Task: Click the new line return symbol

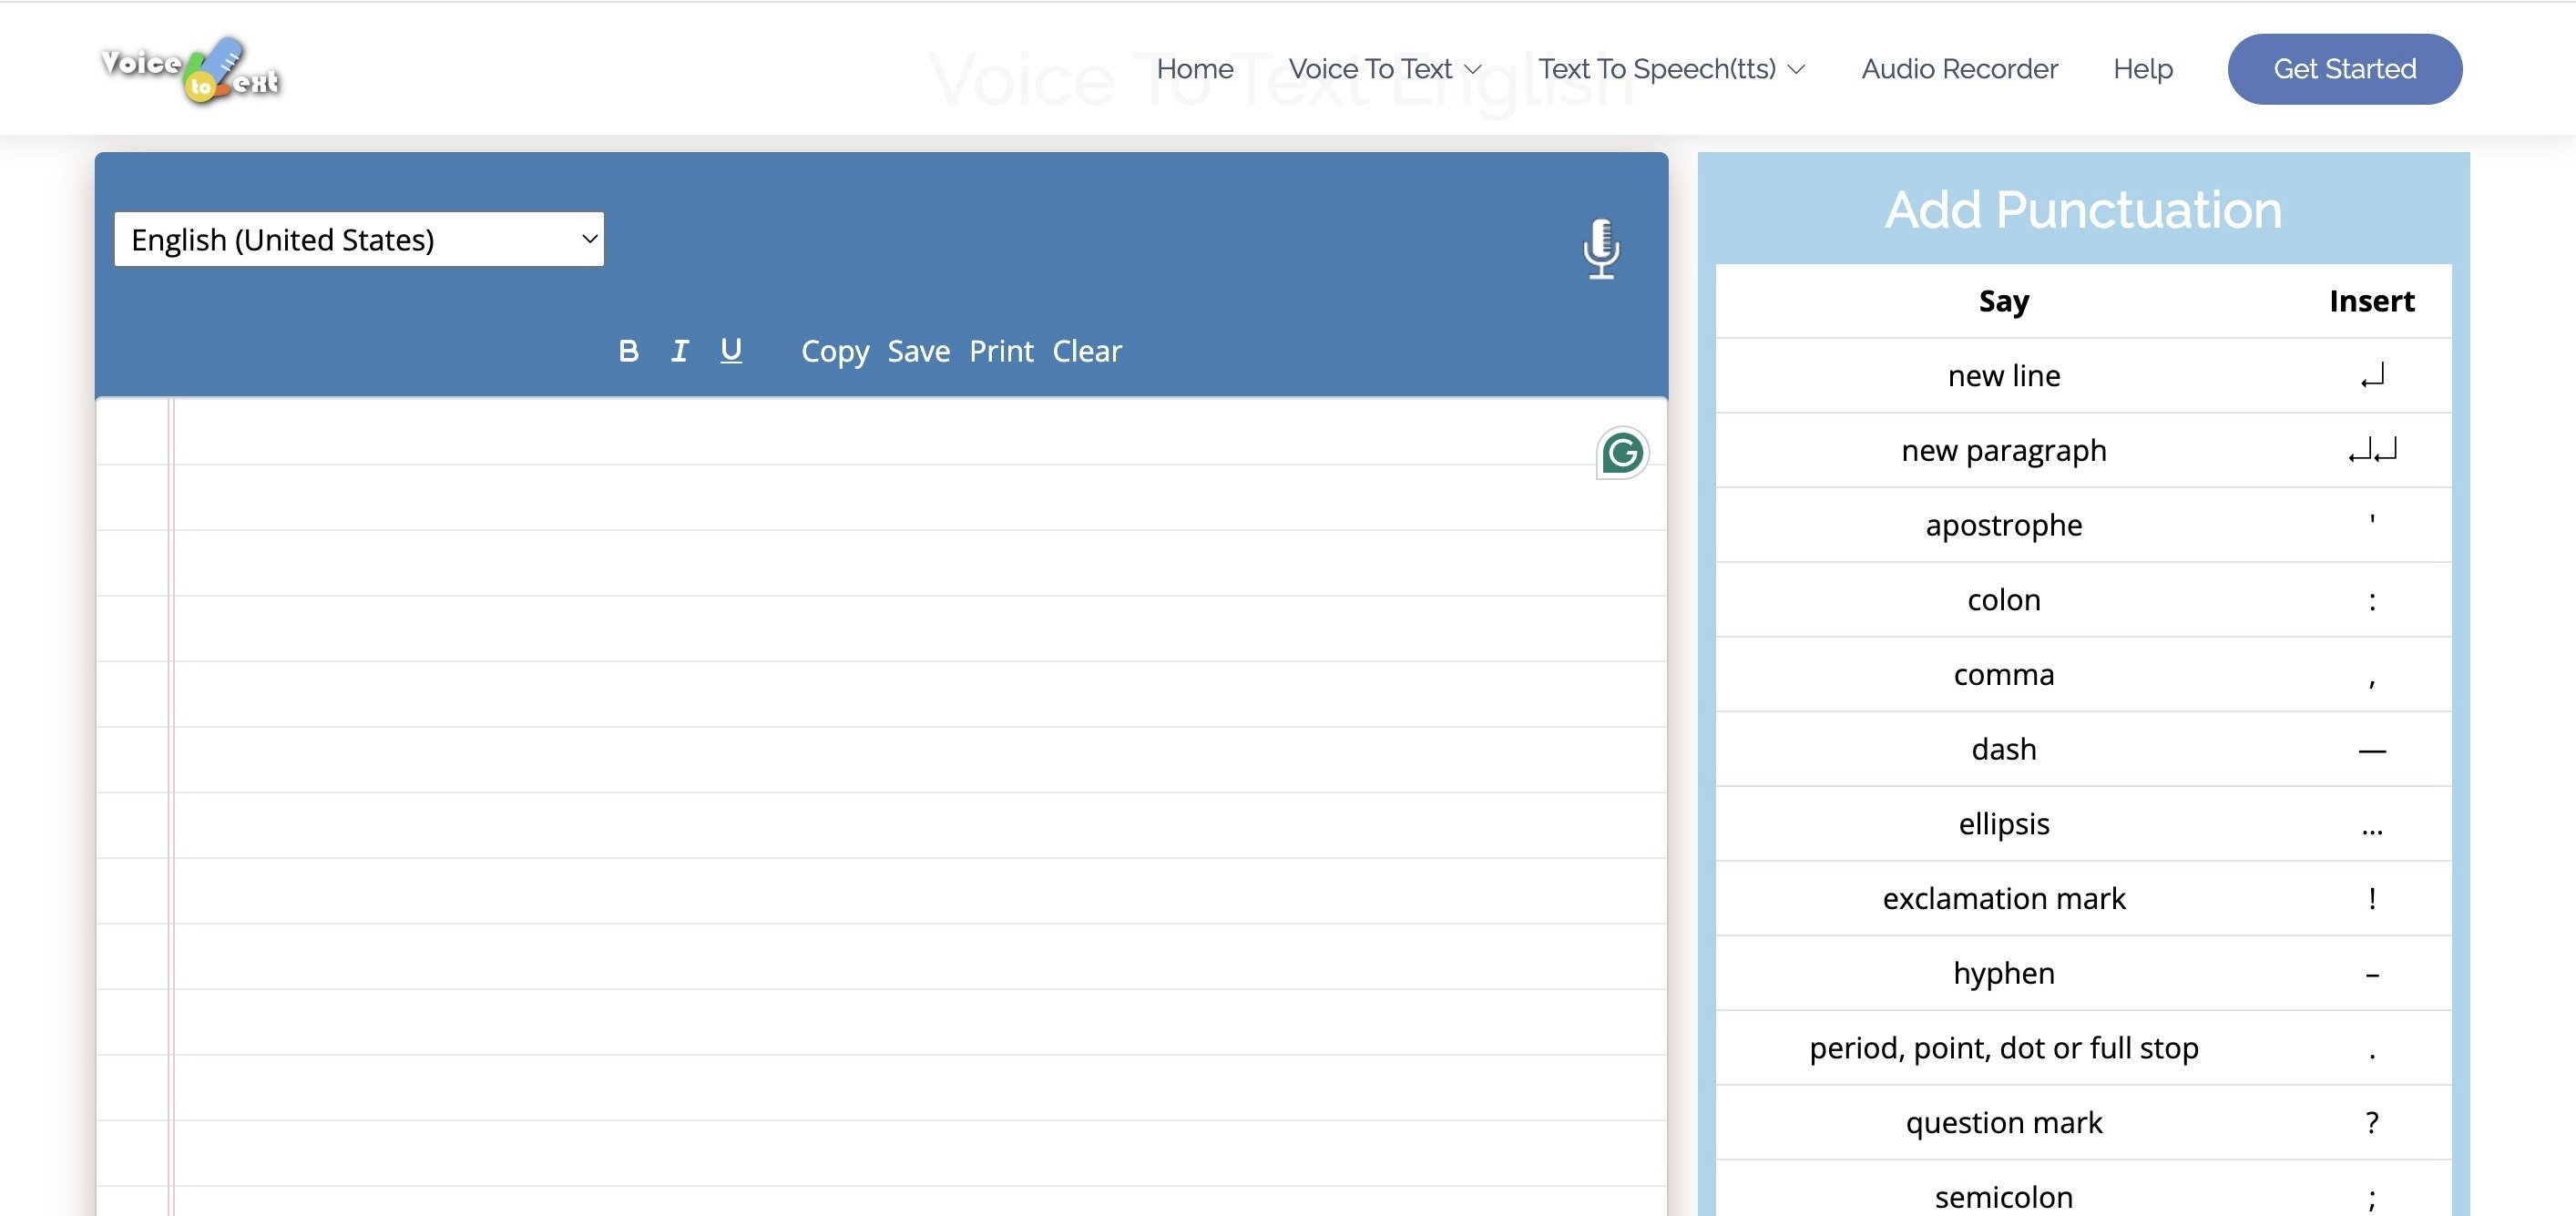Action: [x=2371, y=376]
